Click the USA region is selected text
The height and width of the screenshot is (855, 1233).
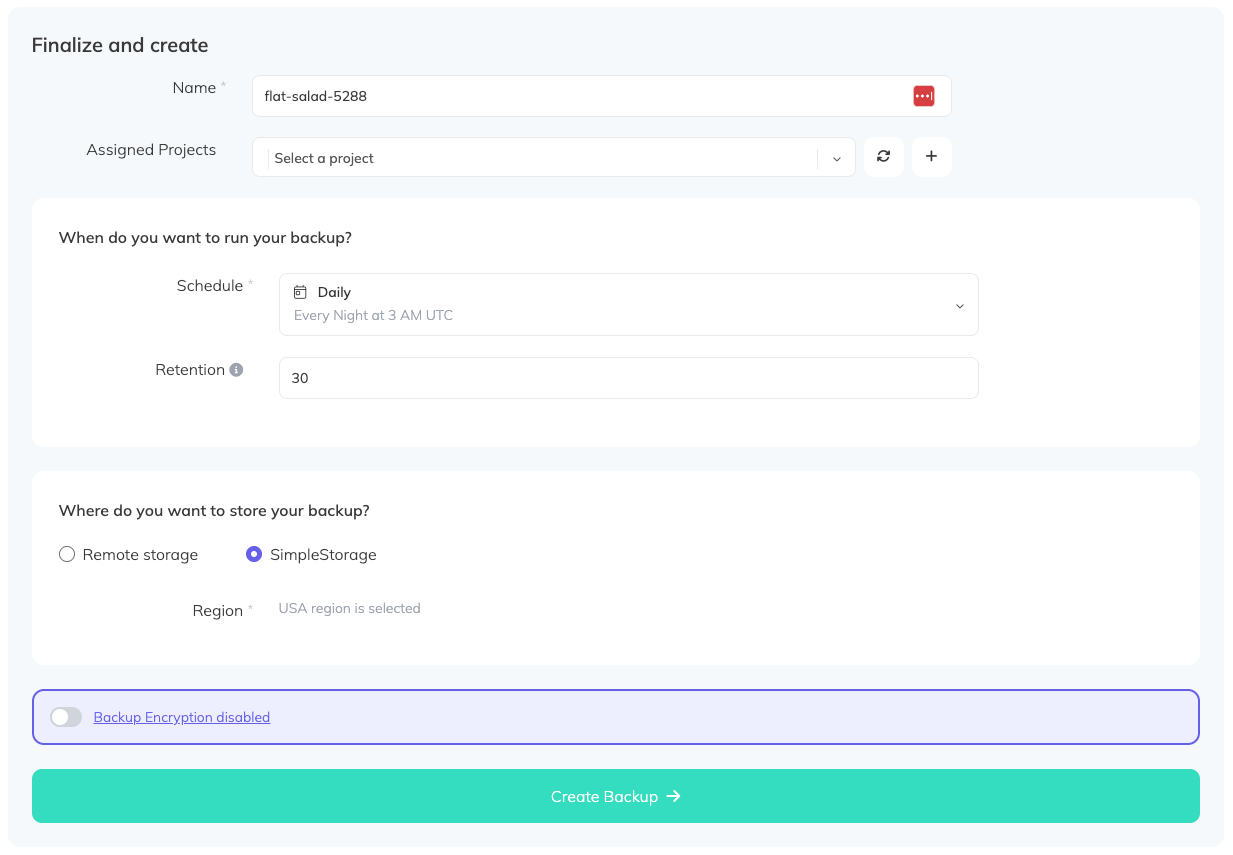349,608
